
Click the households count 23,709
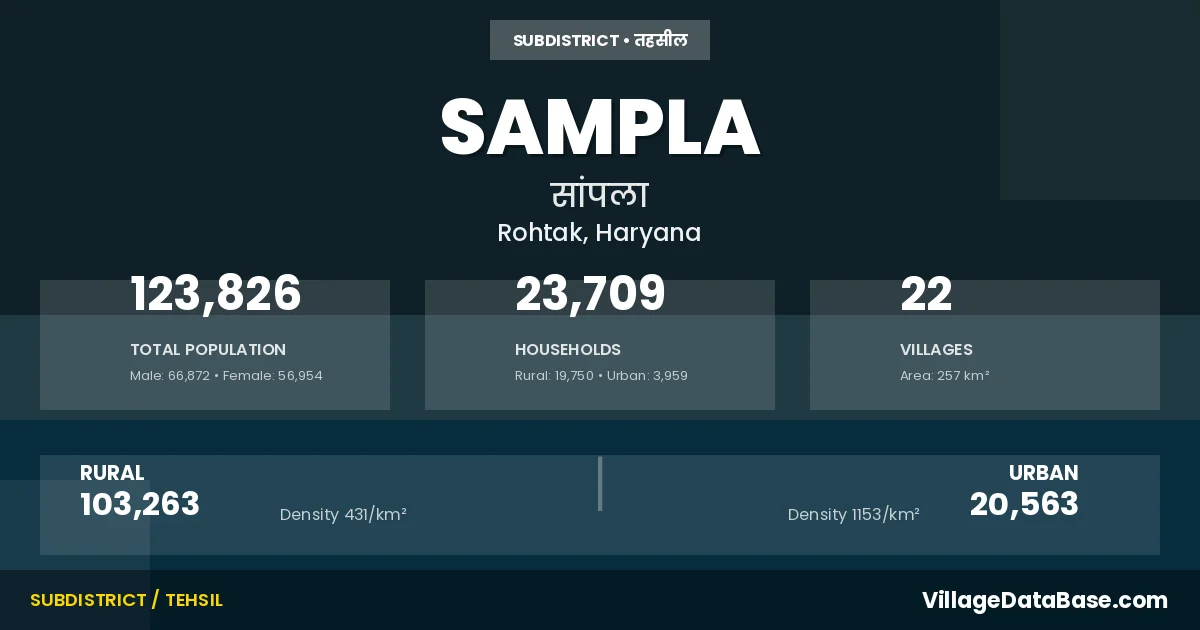pyautogui.click(x=590, y=294)
